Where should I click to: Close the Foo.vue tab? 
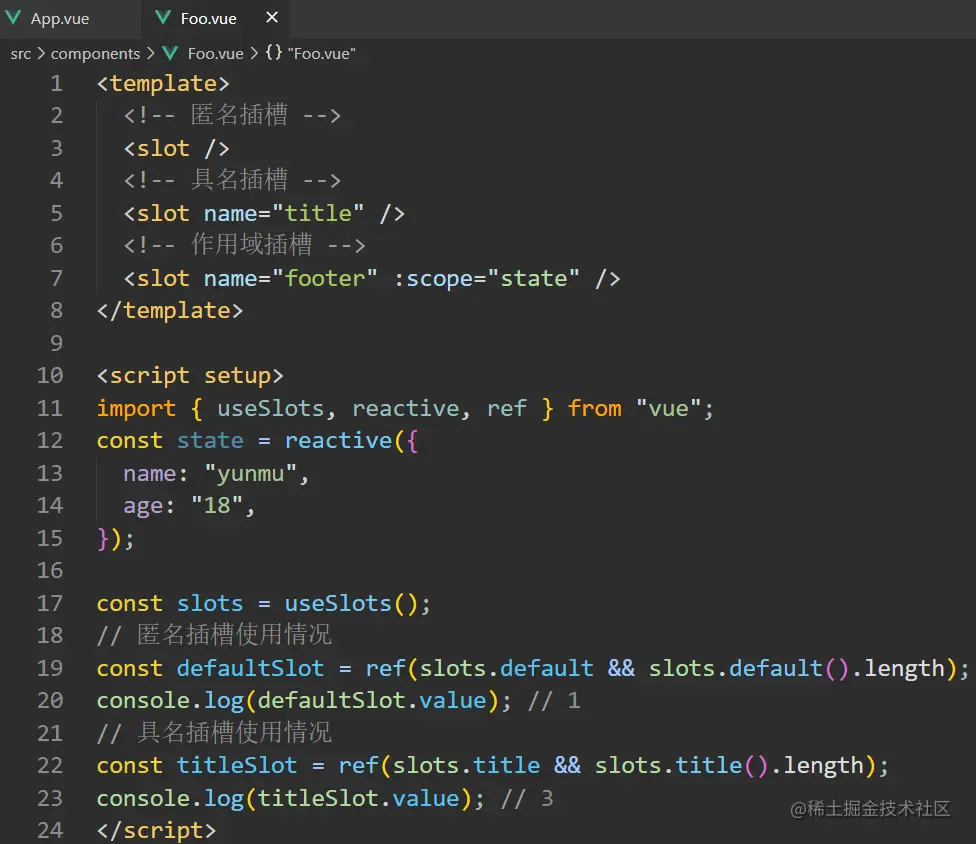click(272, 17)
